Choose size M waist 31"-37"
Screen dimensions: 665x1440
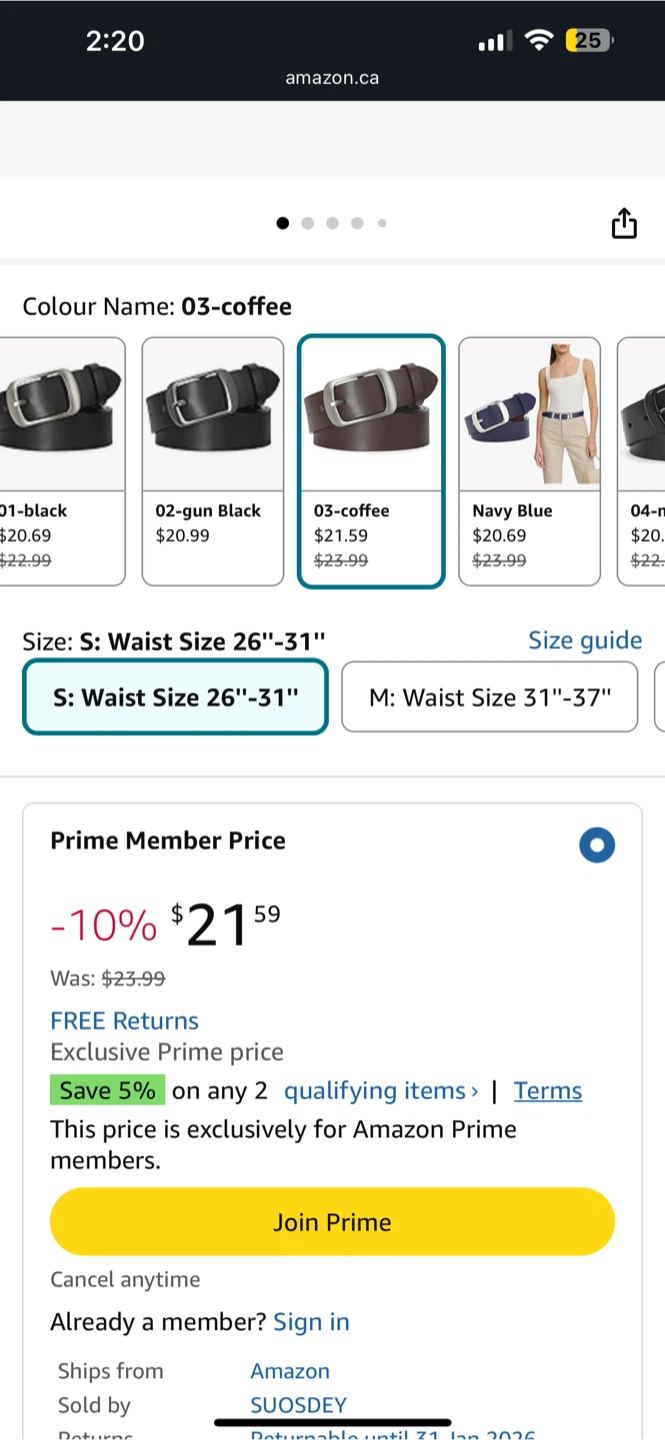(x=489, y=697)
